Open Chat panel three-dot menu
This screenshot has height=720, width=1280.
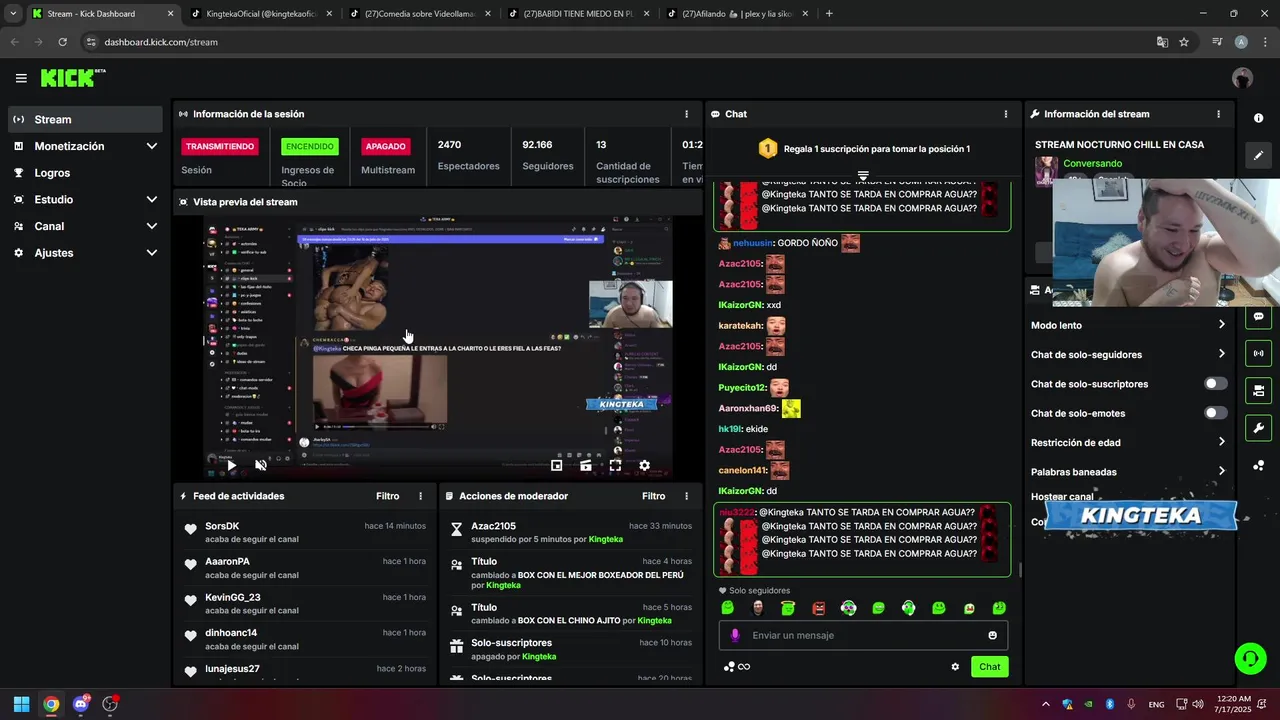(1006, 114)
